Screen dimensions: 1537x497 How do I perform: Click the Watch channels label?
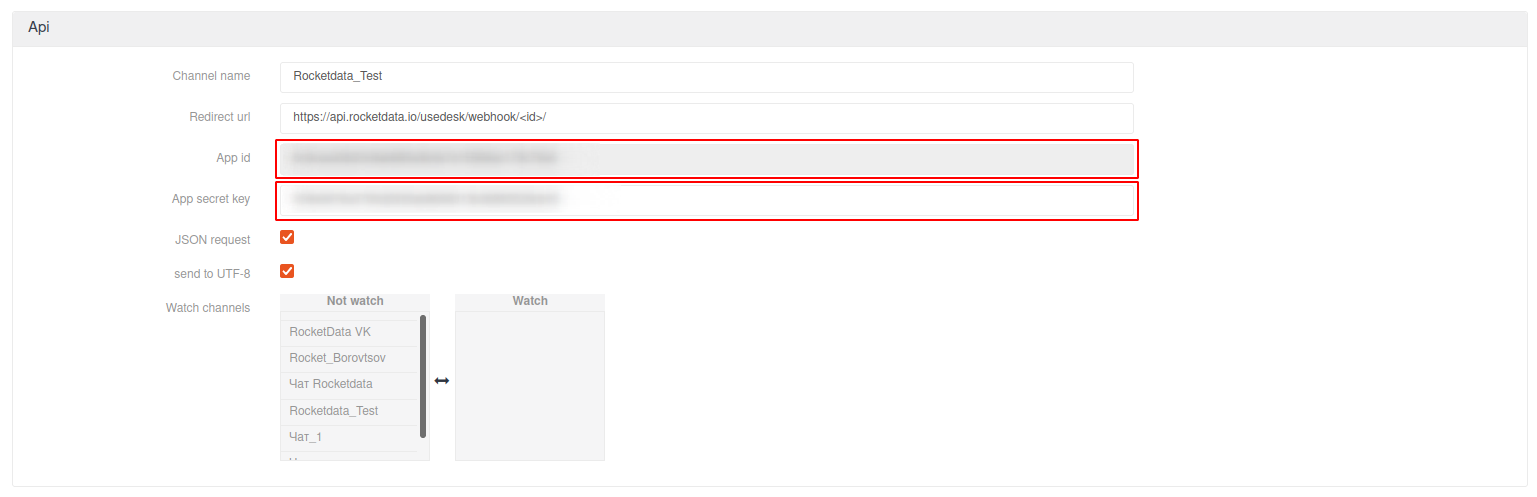click(208, 308)
